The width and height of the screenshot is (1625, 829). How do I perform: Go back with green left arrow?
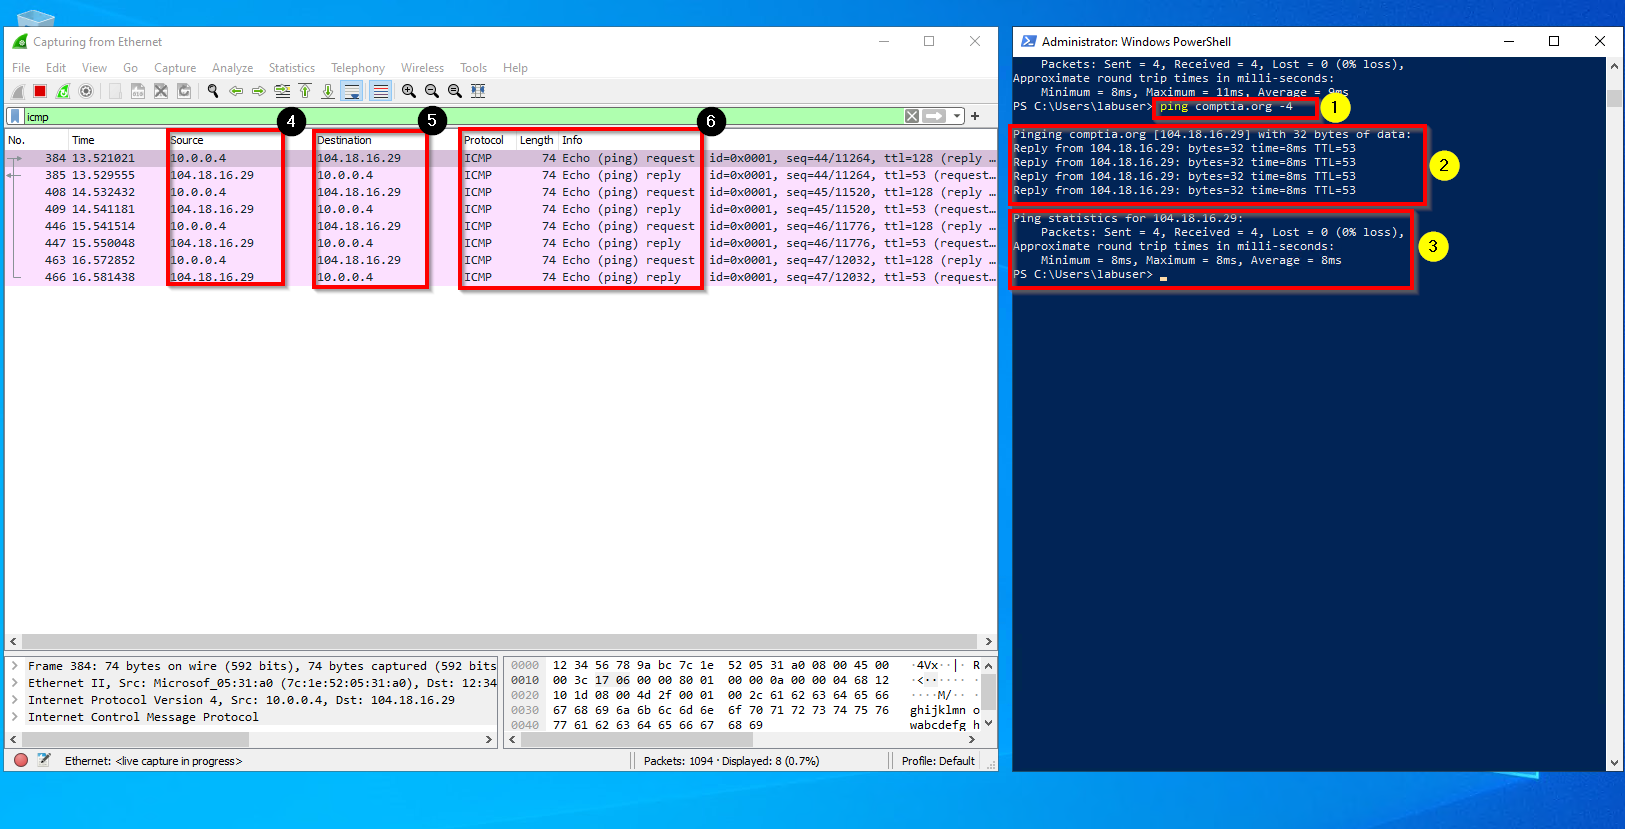236,91
